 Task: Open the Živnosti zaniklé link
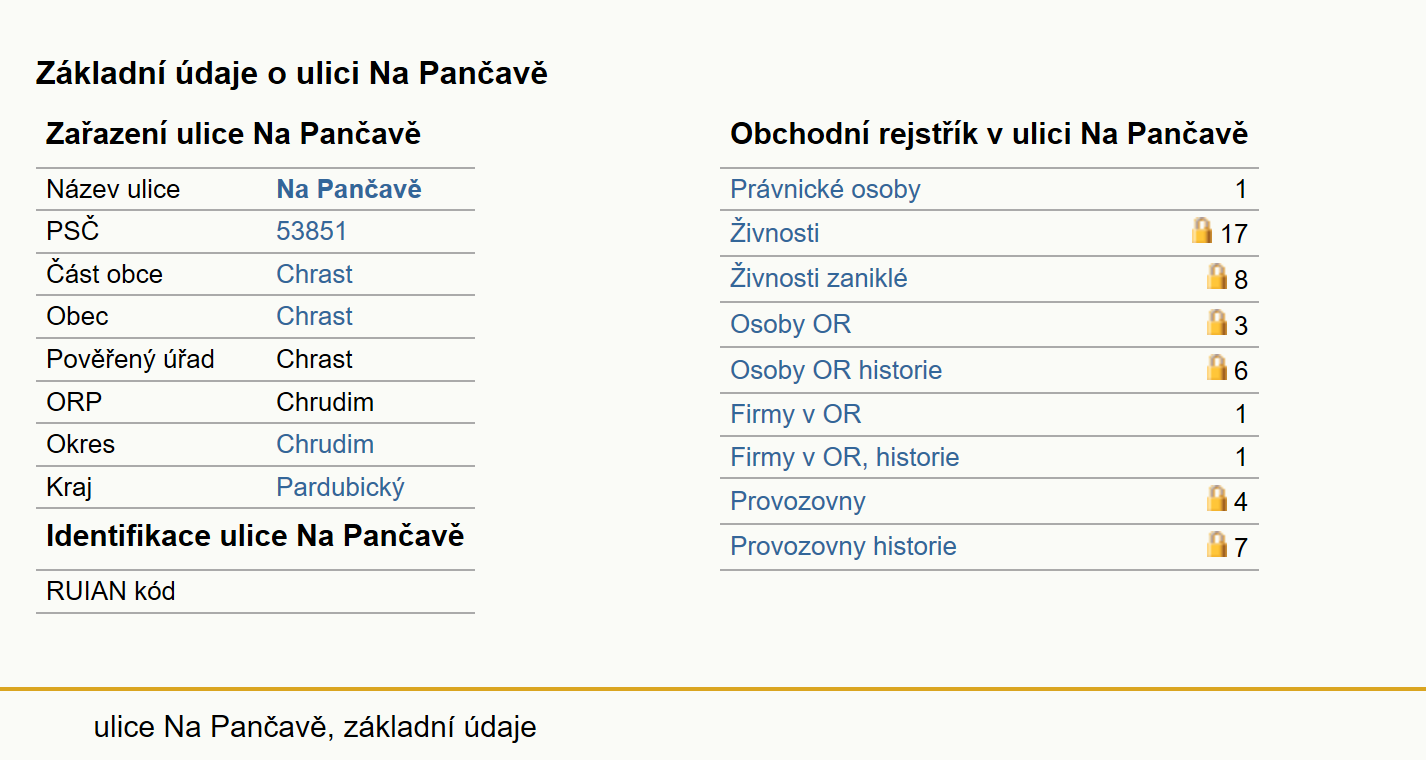(819, 278)
